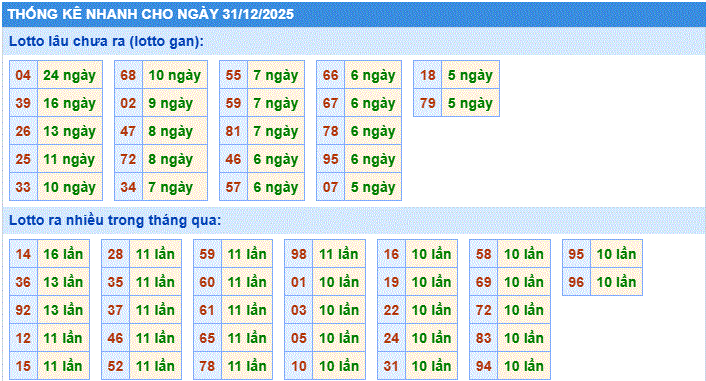
Task: Select lotto number 26 cell
Action: [x=23, y=131]
